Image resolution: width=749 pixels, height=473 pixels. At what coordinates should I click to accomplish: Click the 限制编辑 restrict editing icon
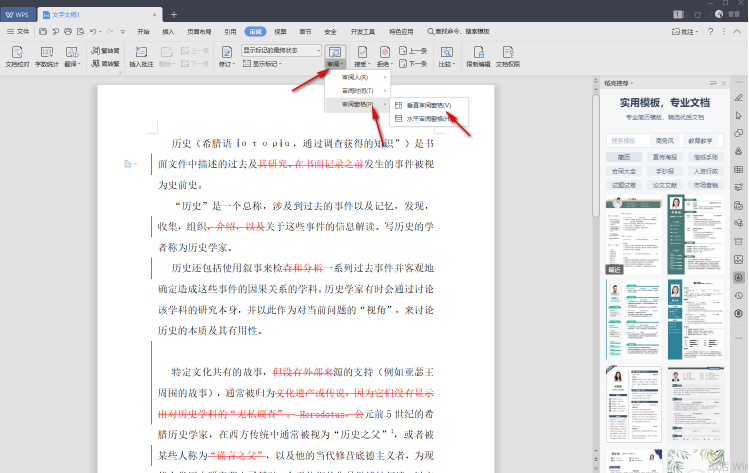478,53
